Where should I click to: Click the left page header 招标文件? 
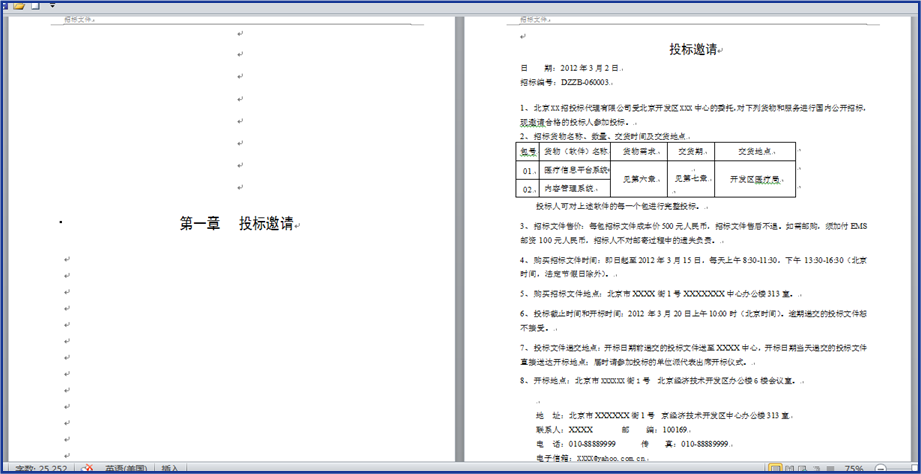pos(78,19)
